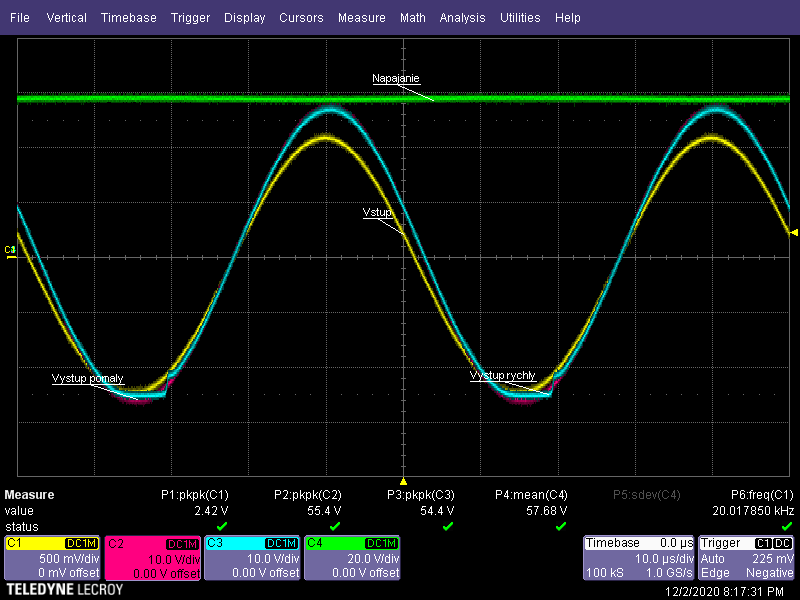Click the P1 status checkmark
Image resolution: width=800 pixels, height=600 pixels.
tap(222, 526)
